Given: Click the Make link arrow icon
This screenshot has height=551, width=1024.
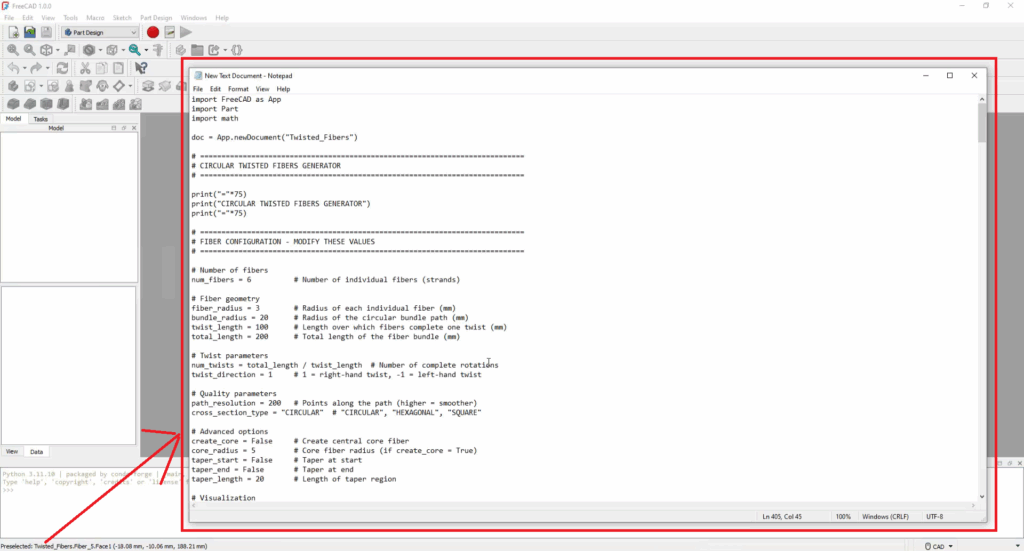Looking at the screenshot, I should pyautogui.click(x=214, y=50).
